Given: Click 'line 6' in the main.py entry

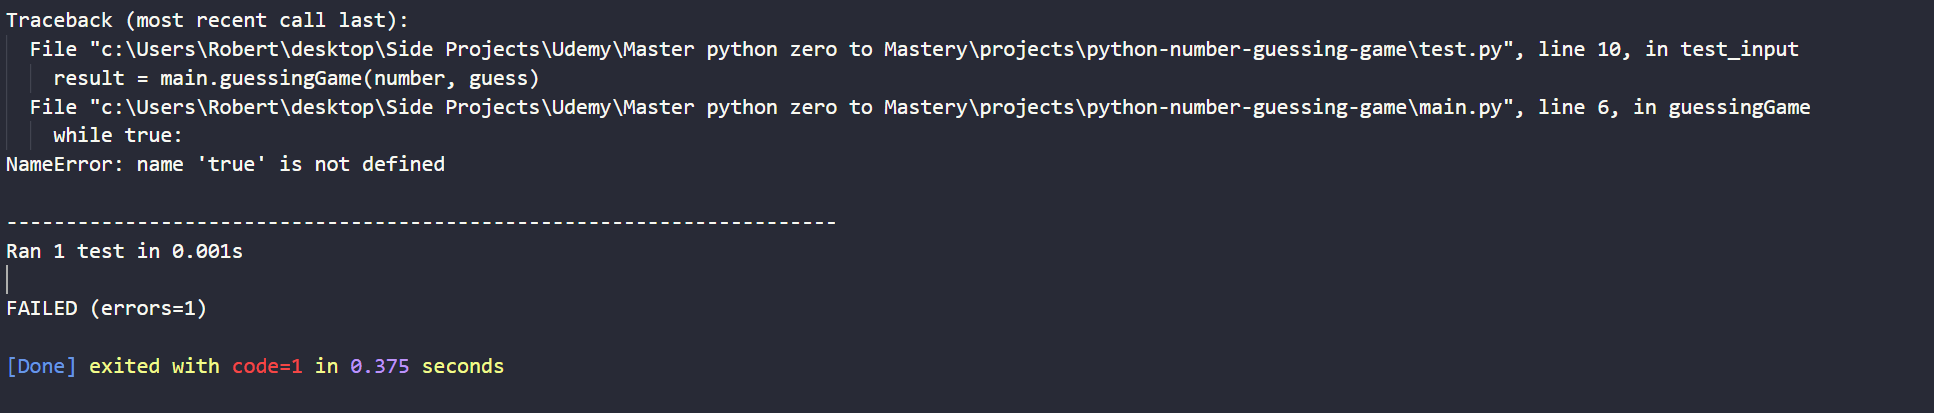Looking at the screenshot, I should coord(1574,107).
